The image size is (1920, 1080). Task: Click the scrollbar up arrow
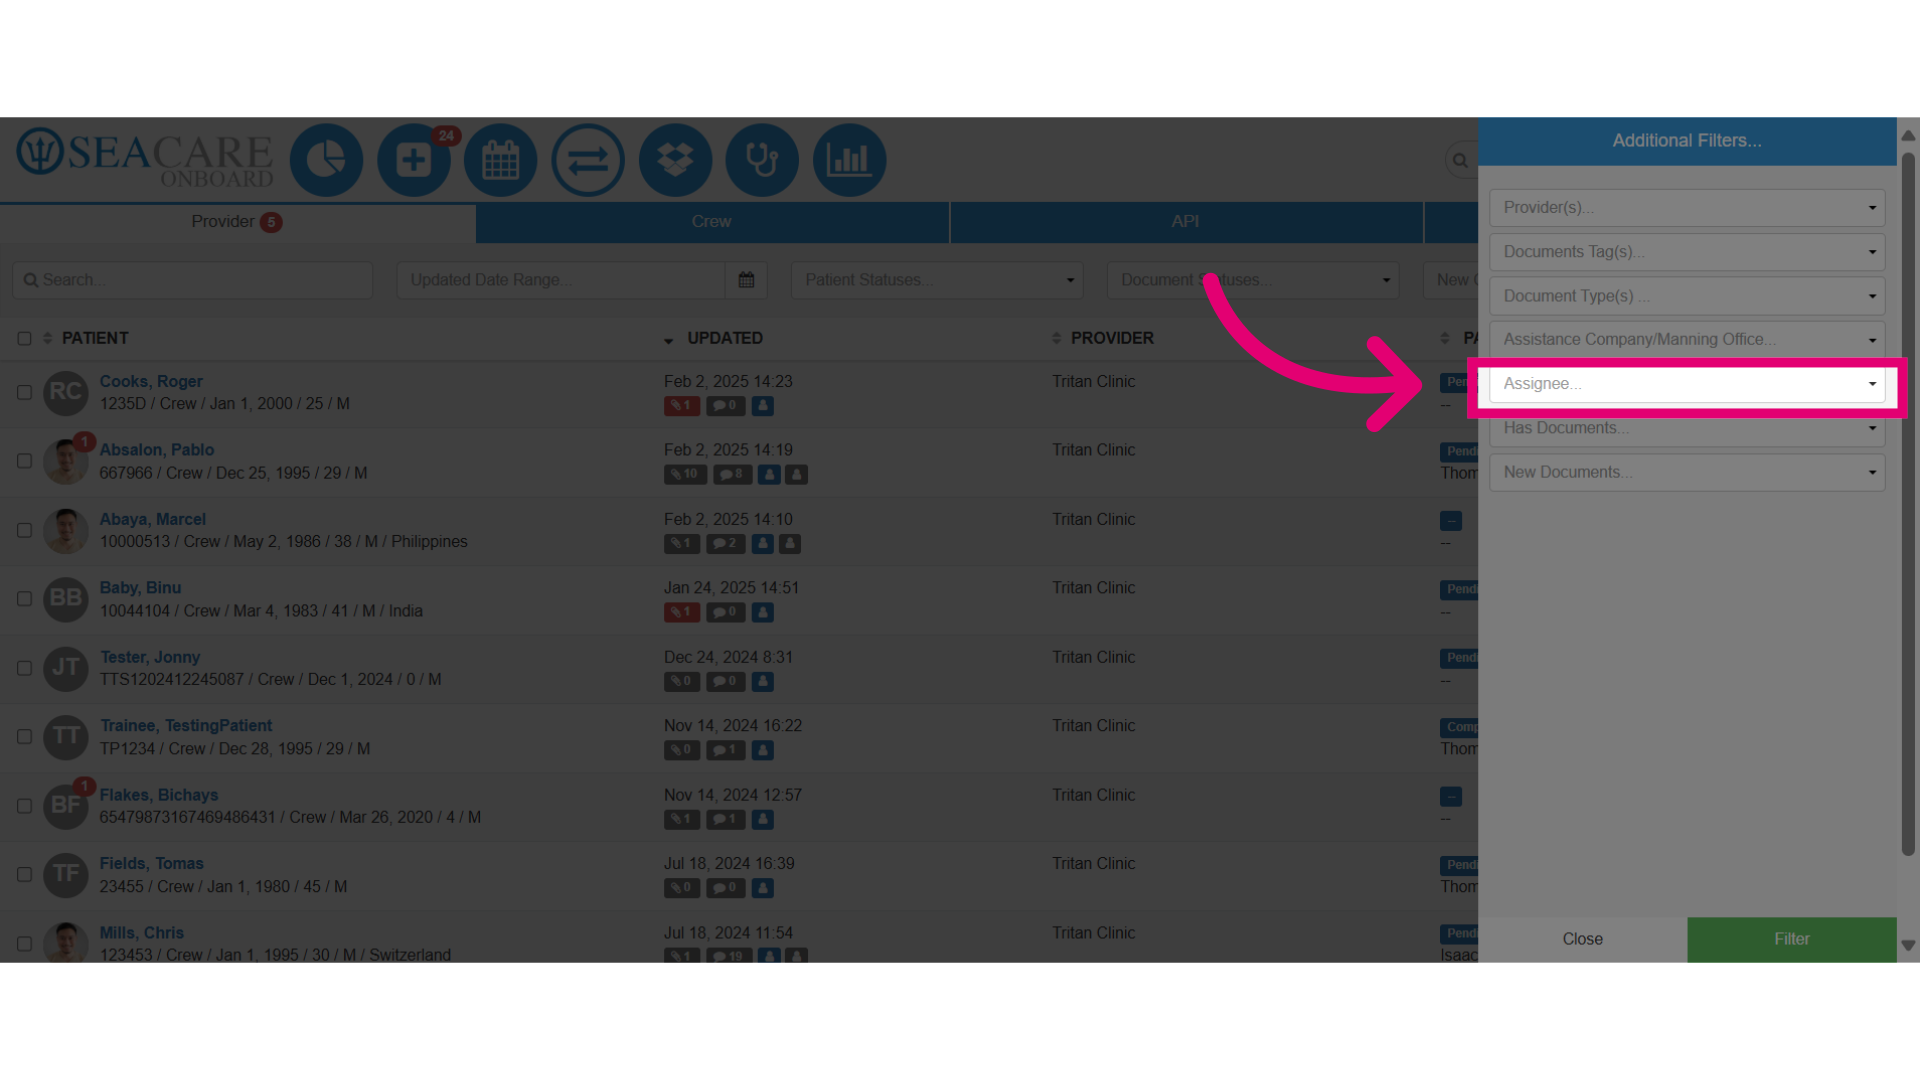1908,135
